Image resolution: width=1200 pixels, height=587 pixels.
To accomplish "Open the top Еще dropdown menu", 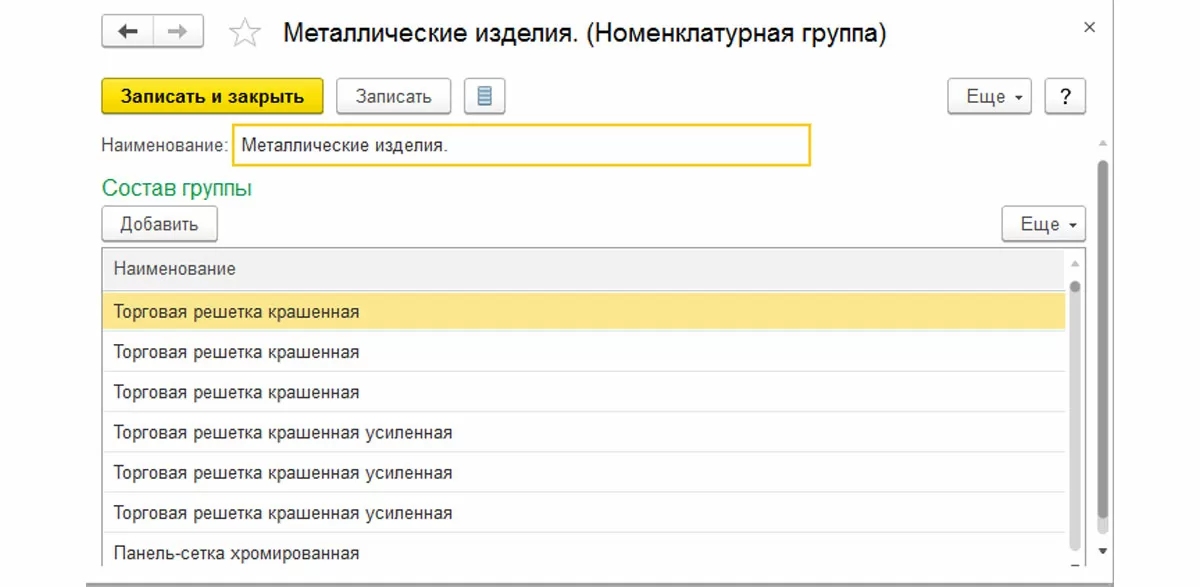I will (989, 96).
